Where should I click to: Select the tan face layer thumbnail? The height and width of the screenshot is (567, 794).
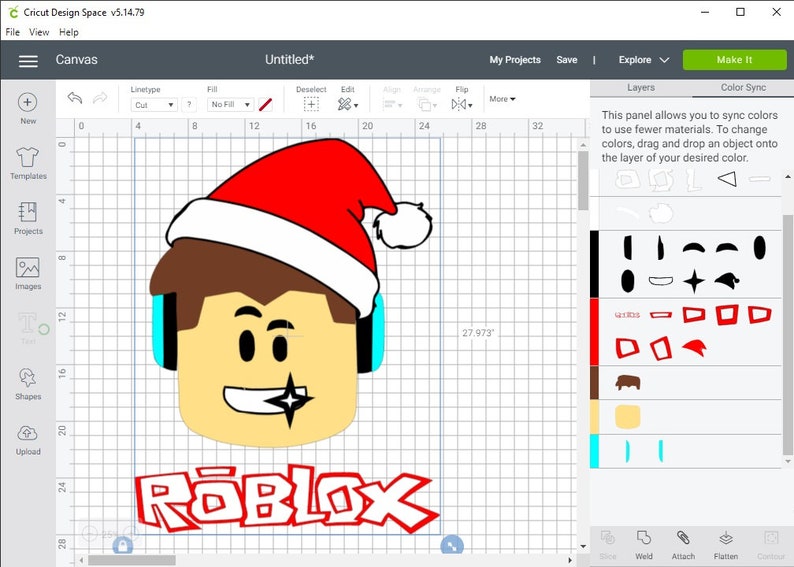point(627,417)
